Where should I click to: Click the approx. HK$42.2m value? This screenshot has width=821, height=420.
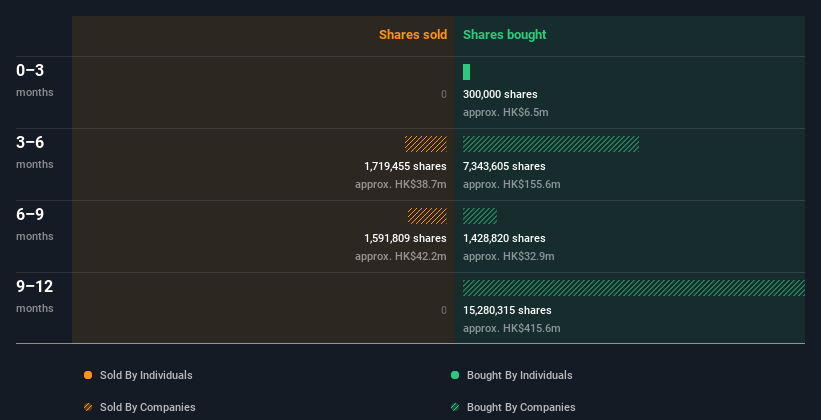(x=401, y=256)
